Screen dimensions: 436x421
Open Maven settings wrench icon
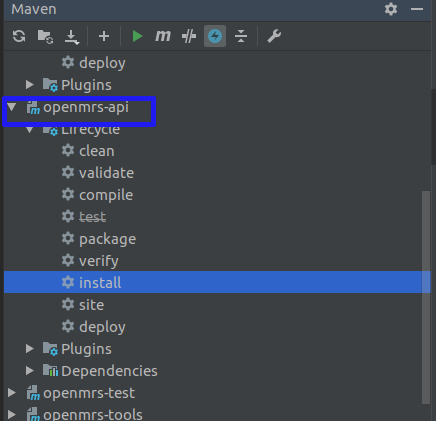(x=274, y=36)
